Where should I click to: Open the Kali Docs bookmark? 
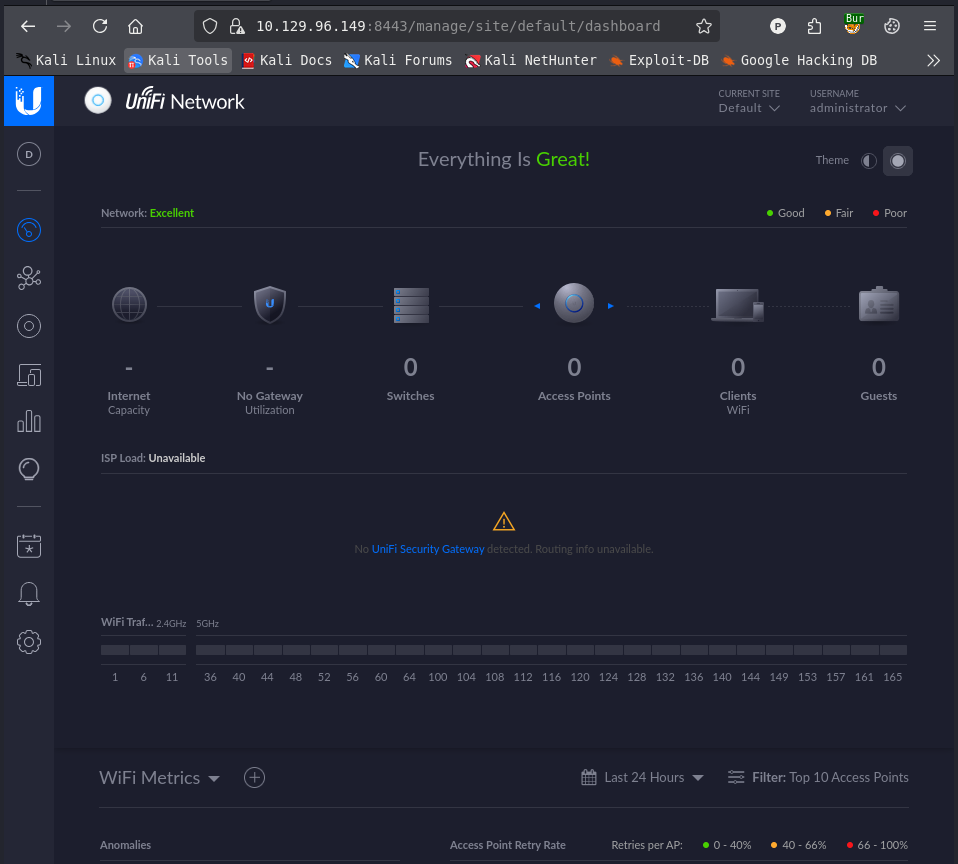pyautogui.click(x=287, y=60)
